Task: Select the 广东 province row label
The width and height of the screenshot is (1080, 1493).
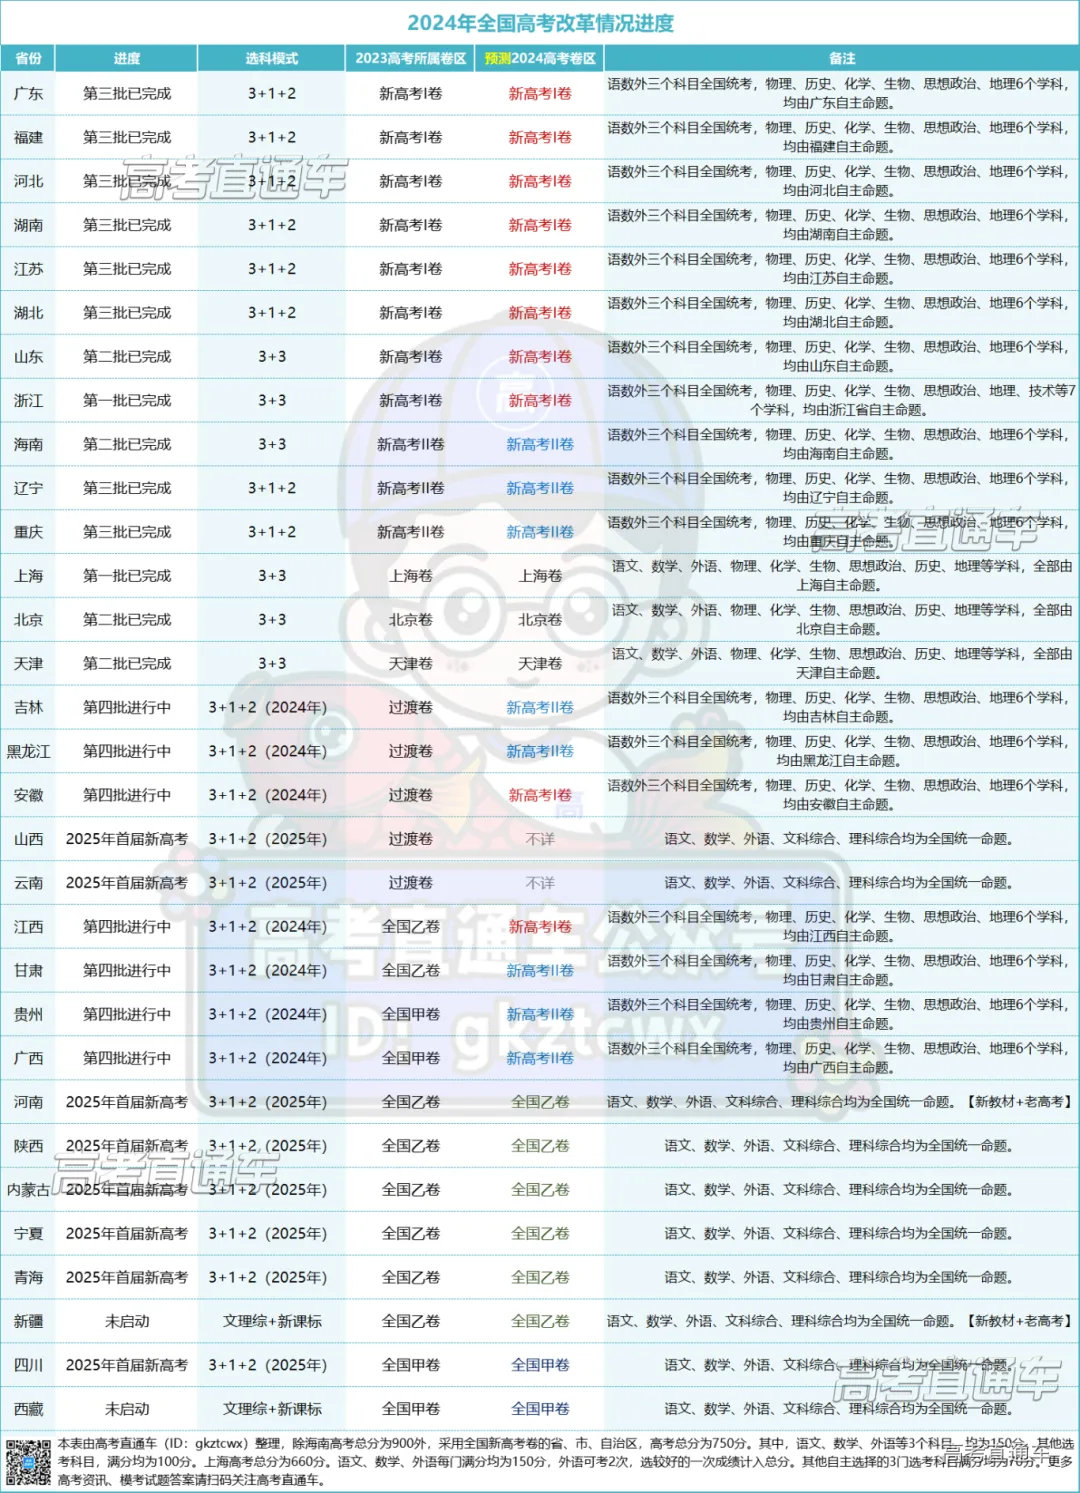Action: point(31,95)
